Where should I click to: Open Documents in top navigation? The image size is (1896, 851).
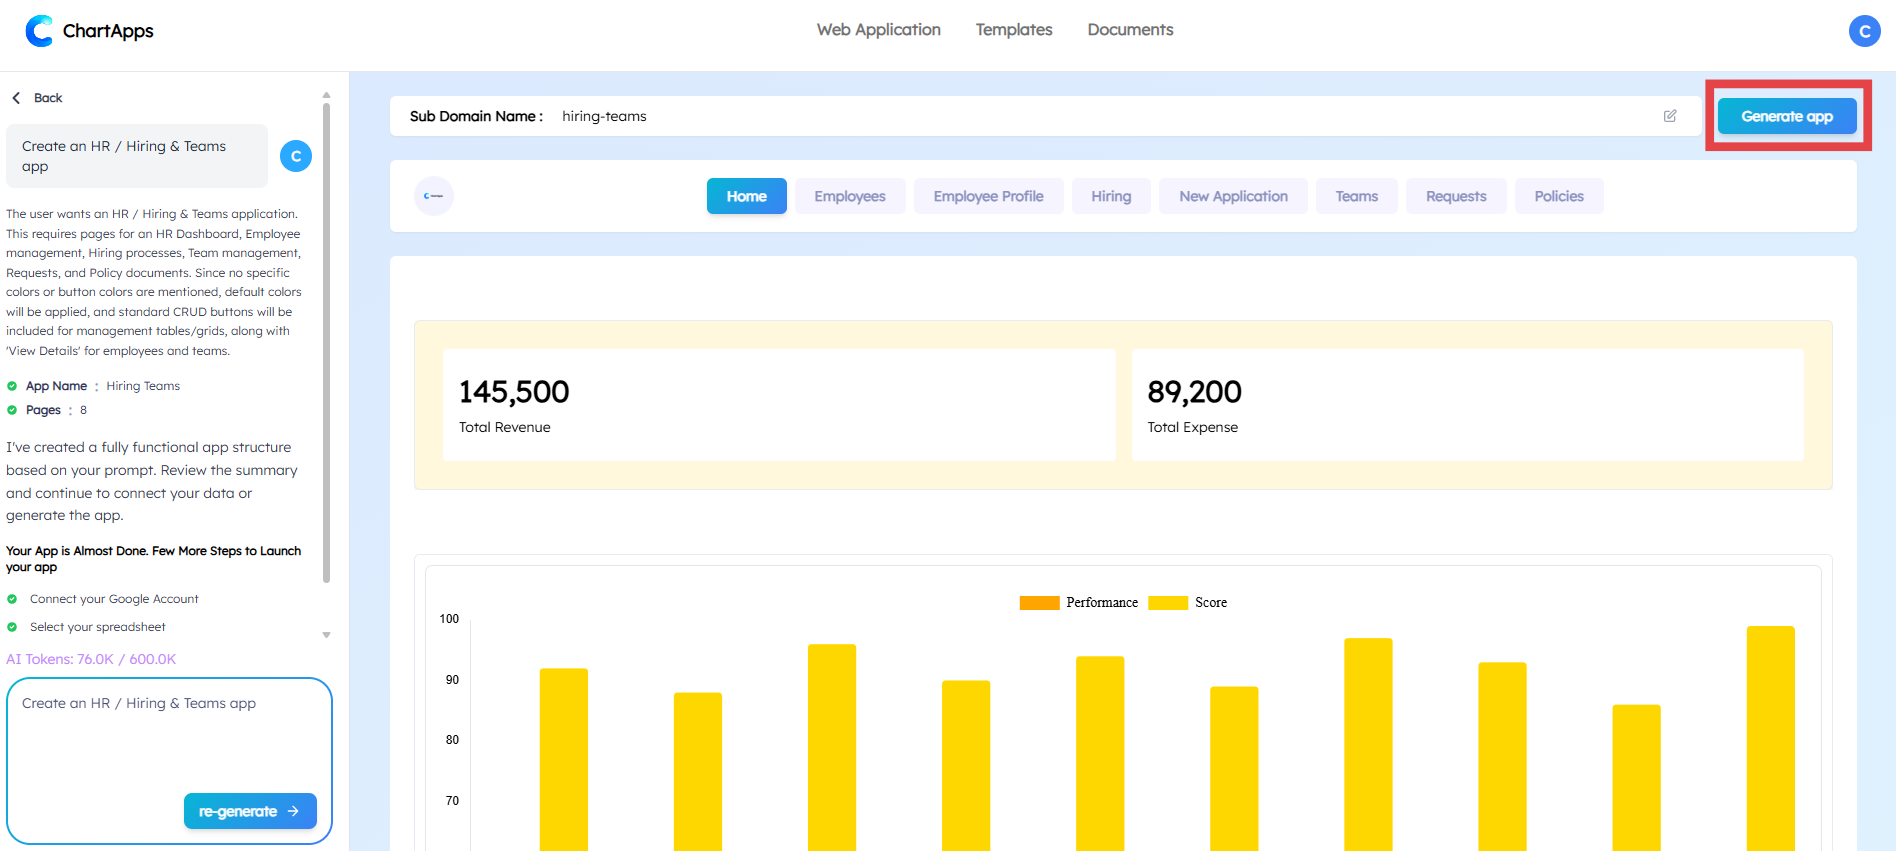click(1131, 30)
